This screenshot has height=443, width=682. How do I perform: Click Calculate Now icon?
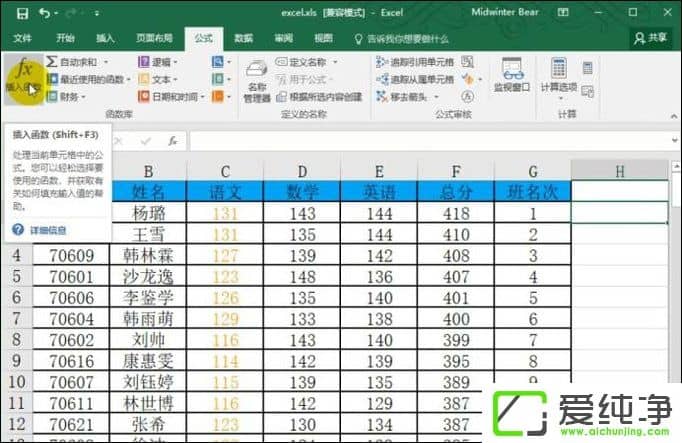pyautogui.click(x=588, y=67)
